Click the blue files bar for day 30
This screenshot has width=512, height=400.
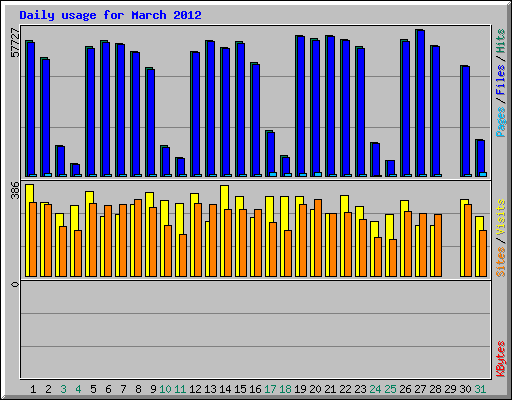click(x=466, y=121)
